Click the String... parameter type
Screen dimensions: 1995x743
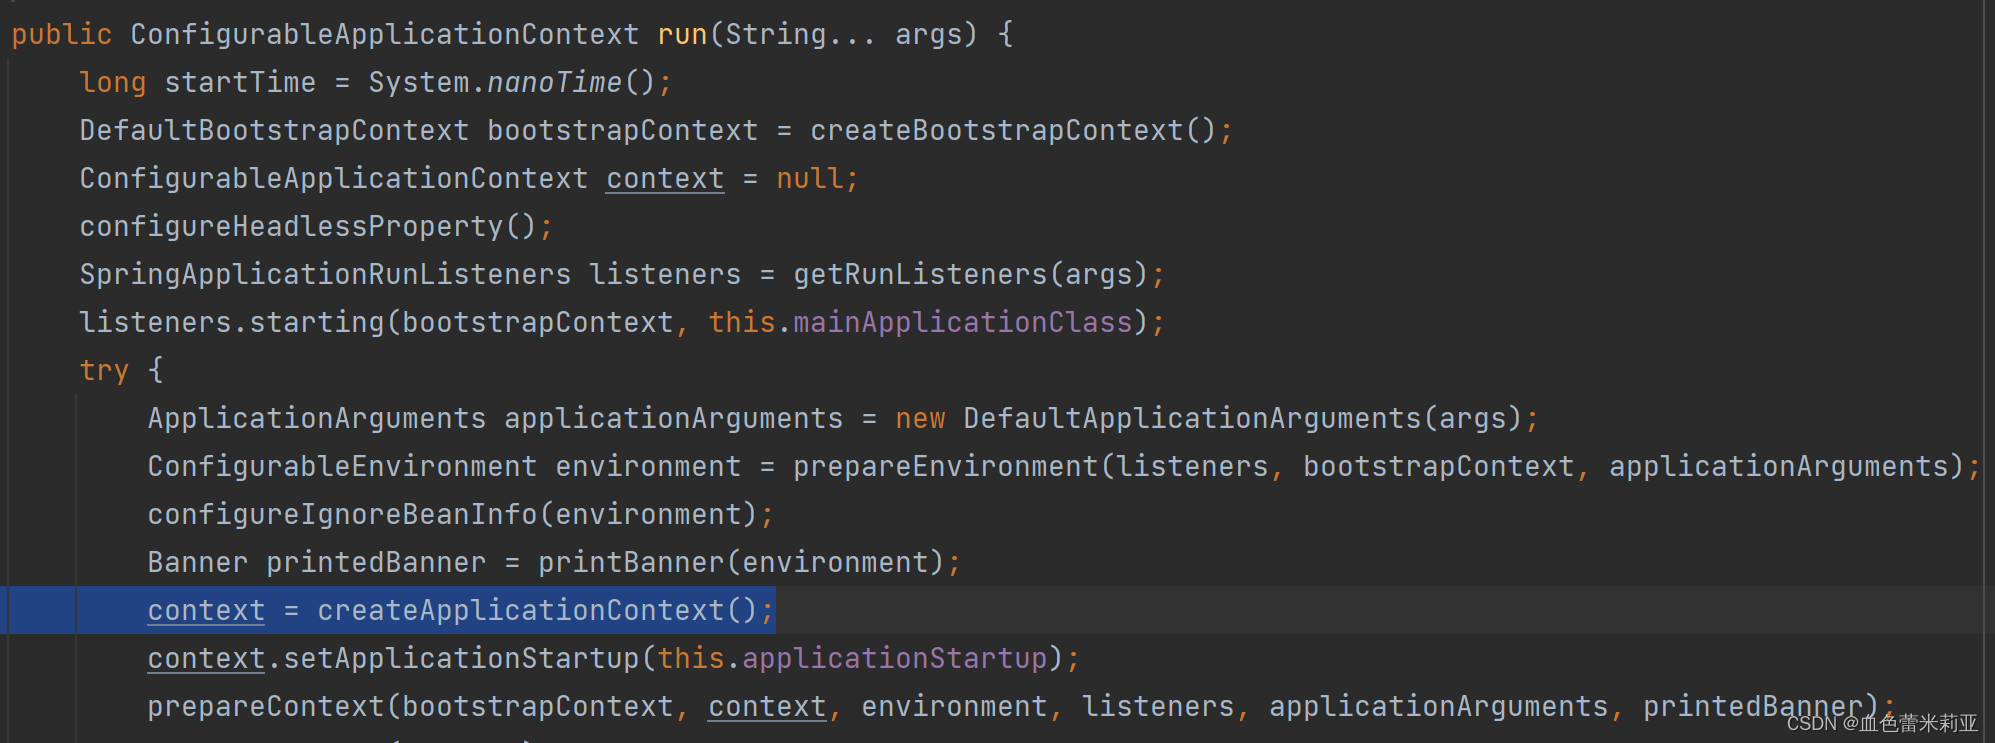[800, 34]
